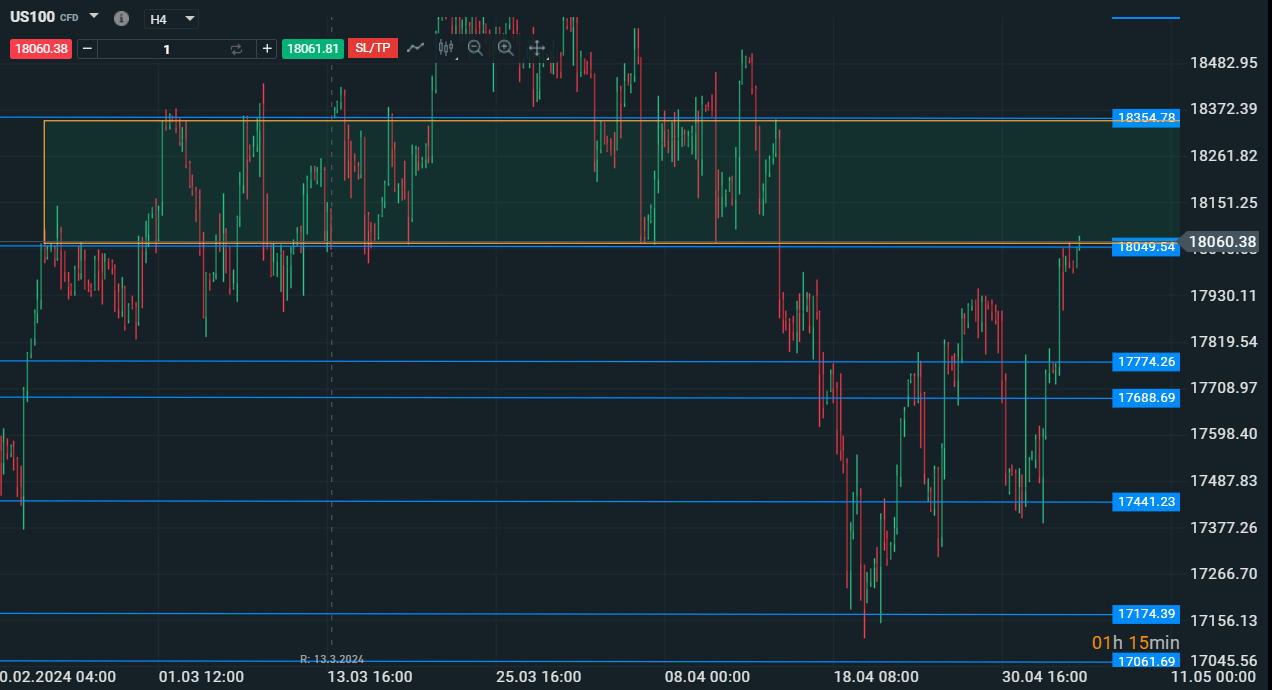The width and height of the screenshot is (1272, 690).
Task: Click the 18482.95 price axis value
Action: coord(1223,62)
